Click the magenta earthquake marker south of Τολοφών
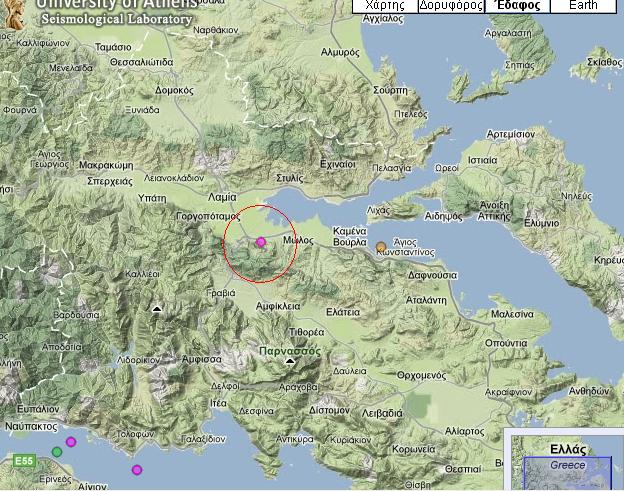This screenshot has width=624, height=491. pyautogui.click(x=137, y=470)
